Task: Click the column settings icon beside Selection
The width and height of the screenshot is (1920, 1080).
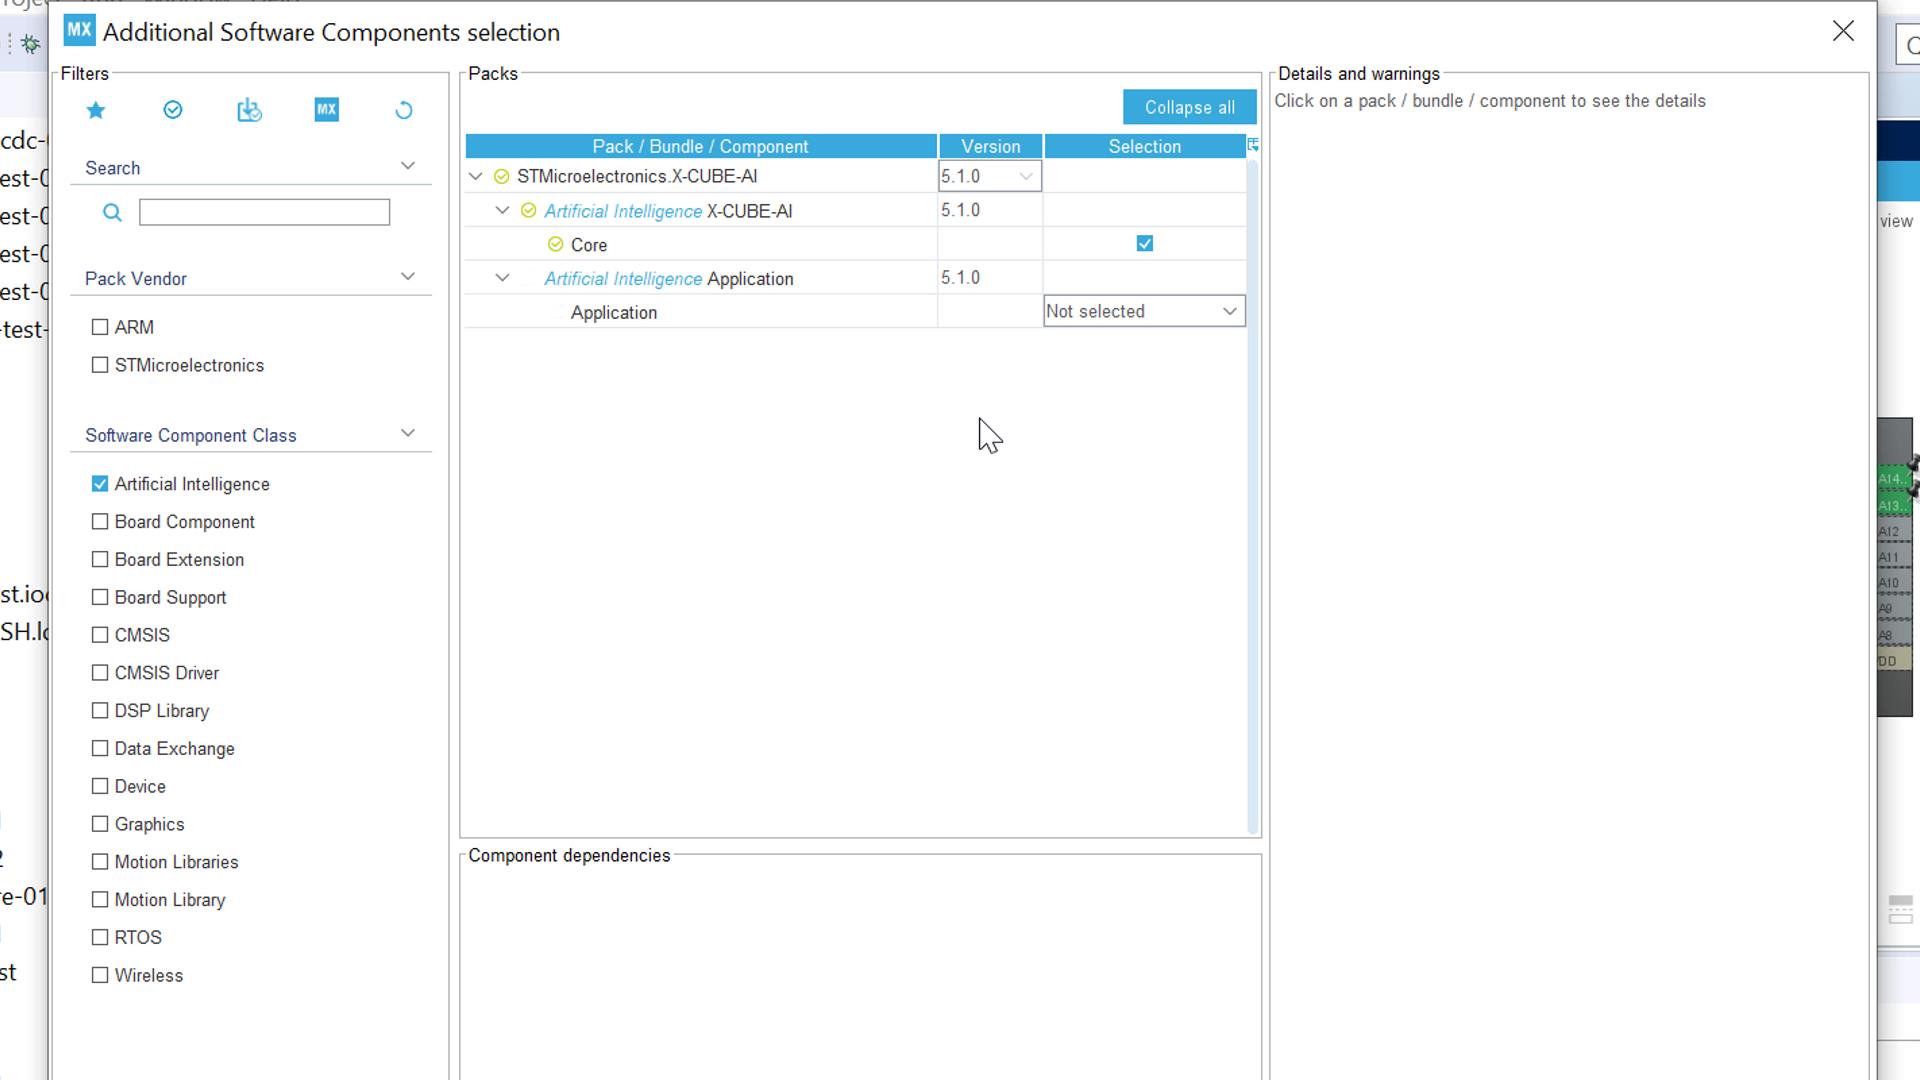Action: (x=1252, y=146)
